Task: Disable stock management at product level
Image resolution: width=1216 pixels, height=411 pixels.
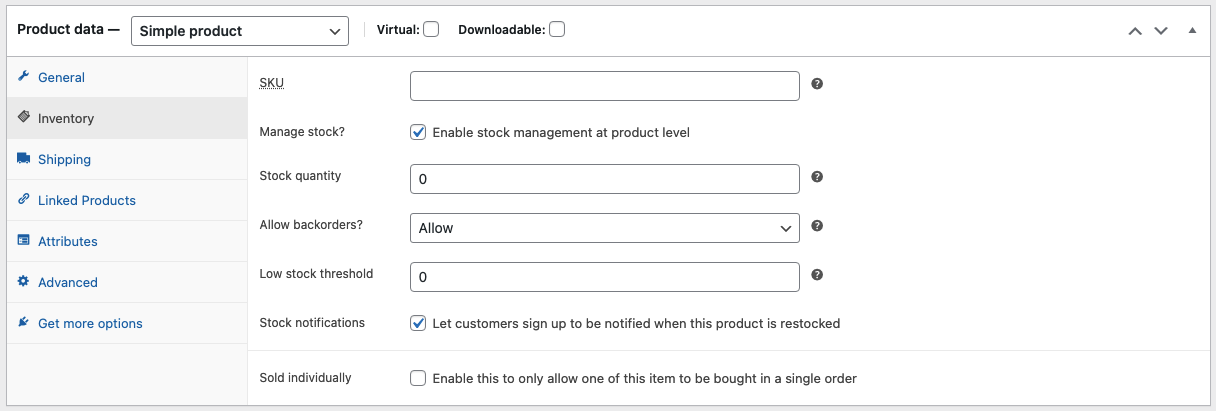Action: [x=419, y=132]
